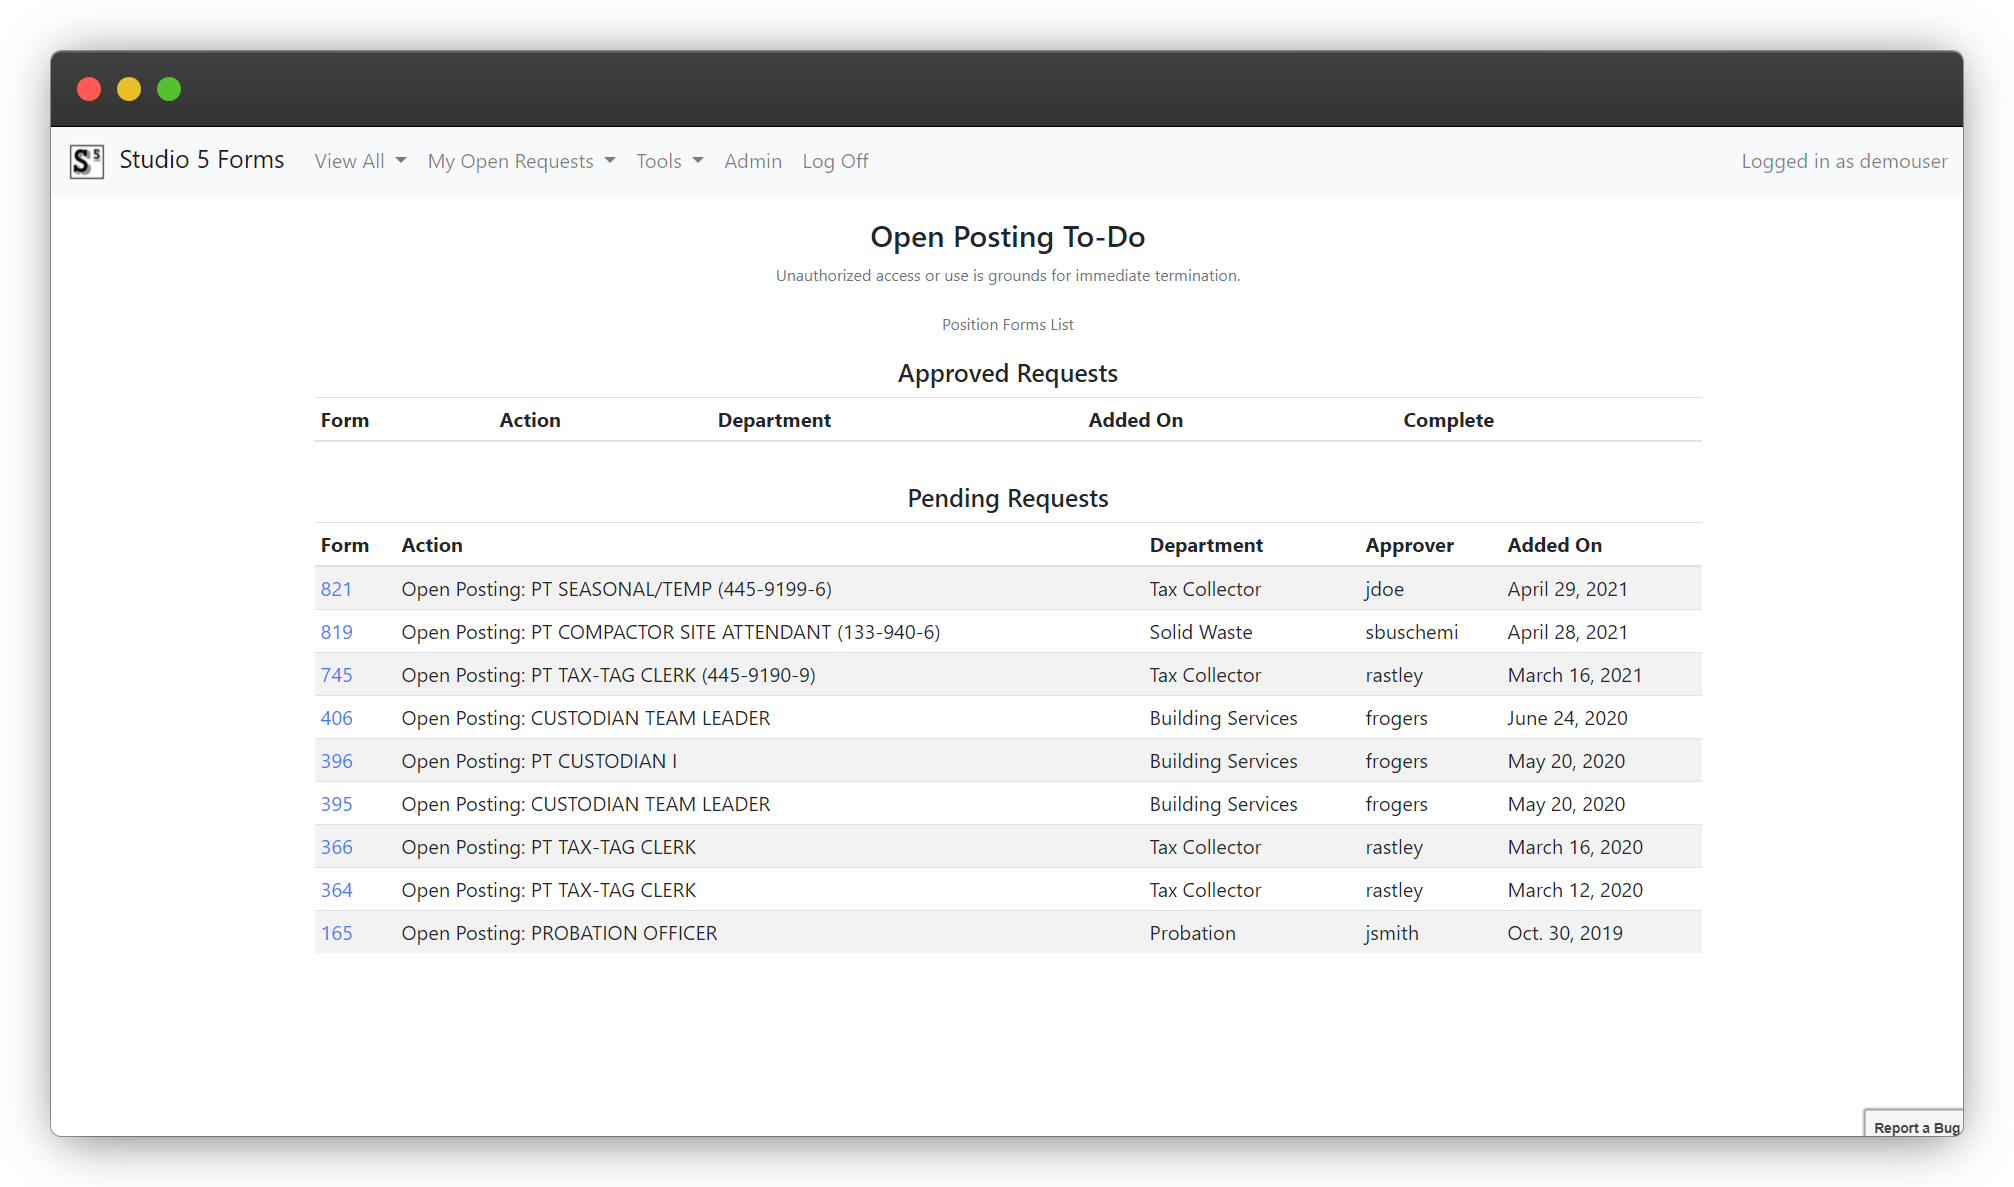The image size is (2014, 1187).
Task: Open the Position Forms List link
Action: [1007, 324]
